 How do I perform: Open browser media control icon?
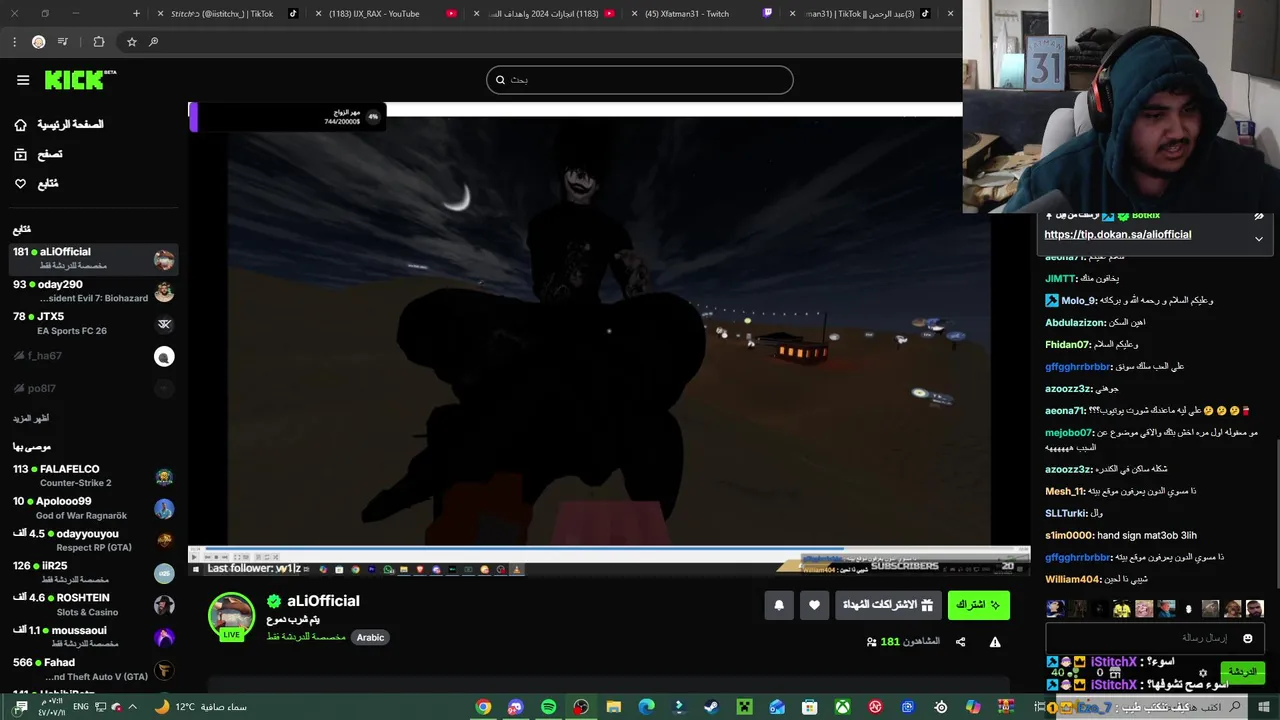click(x=63, y=42)
